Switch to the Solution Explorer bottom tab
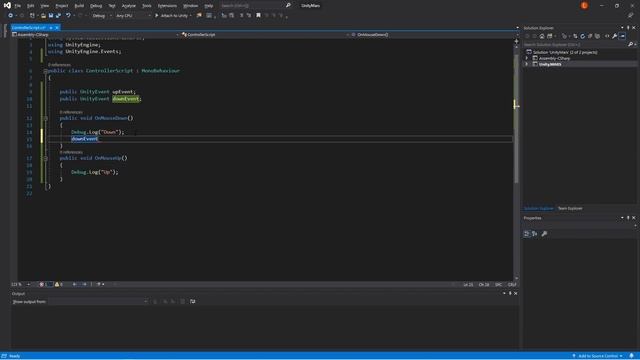Image resolution: width=640 pixels, height=360 pixels. (538, 209)
